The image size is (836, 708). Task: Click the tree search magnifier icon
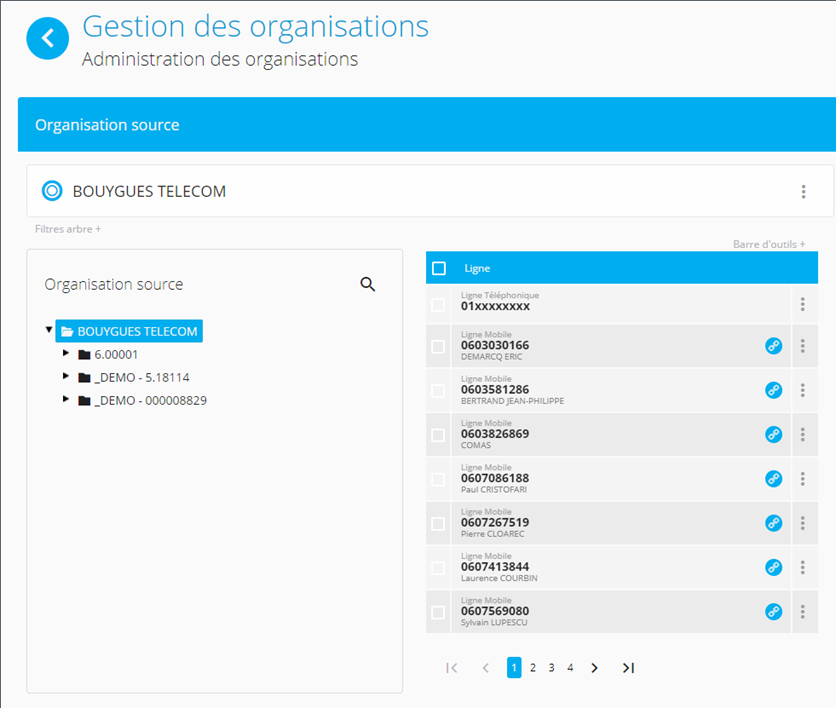367,284
